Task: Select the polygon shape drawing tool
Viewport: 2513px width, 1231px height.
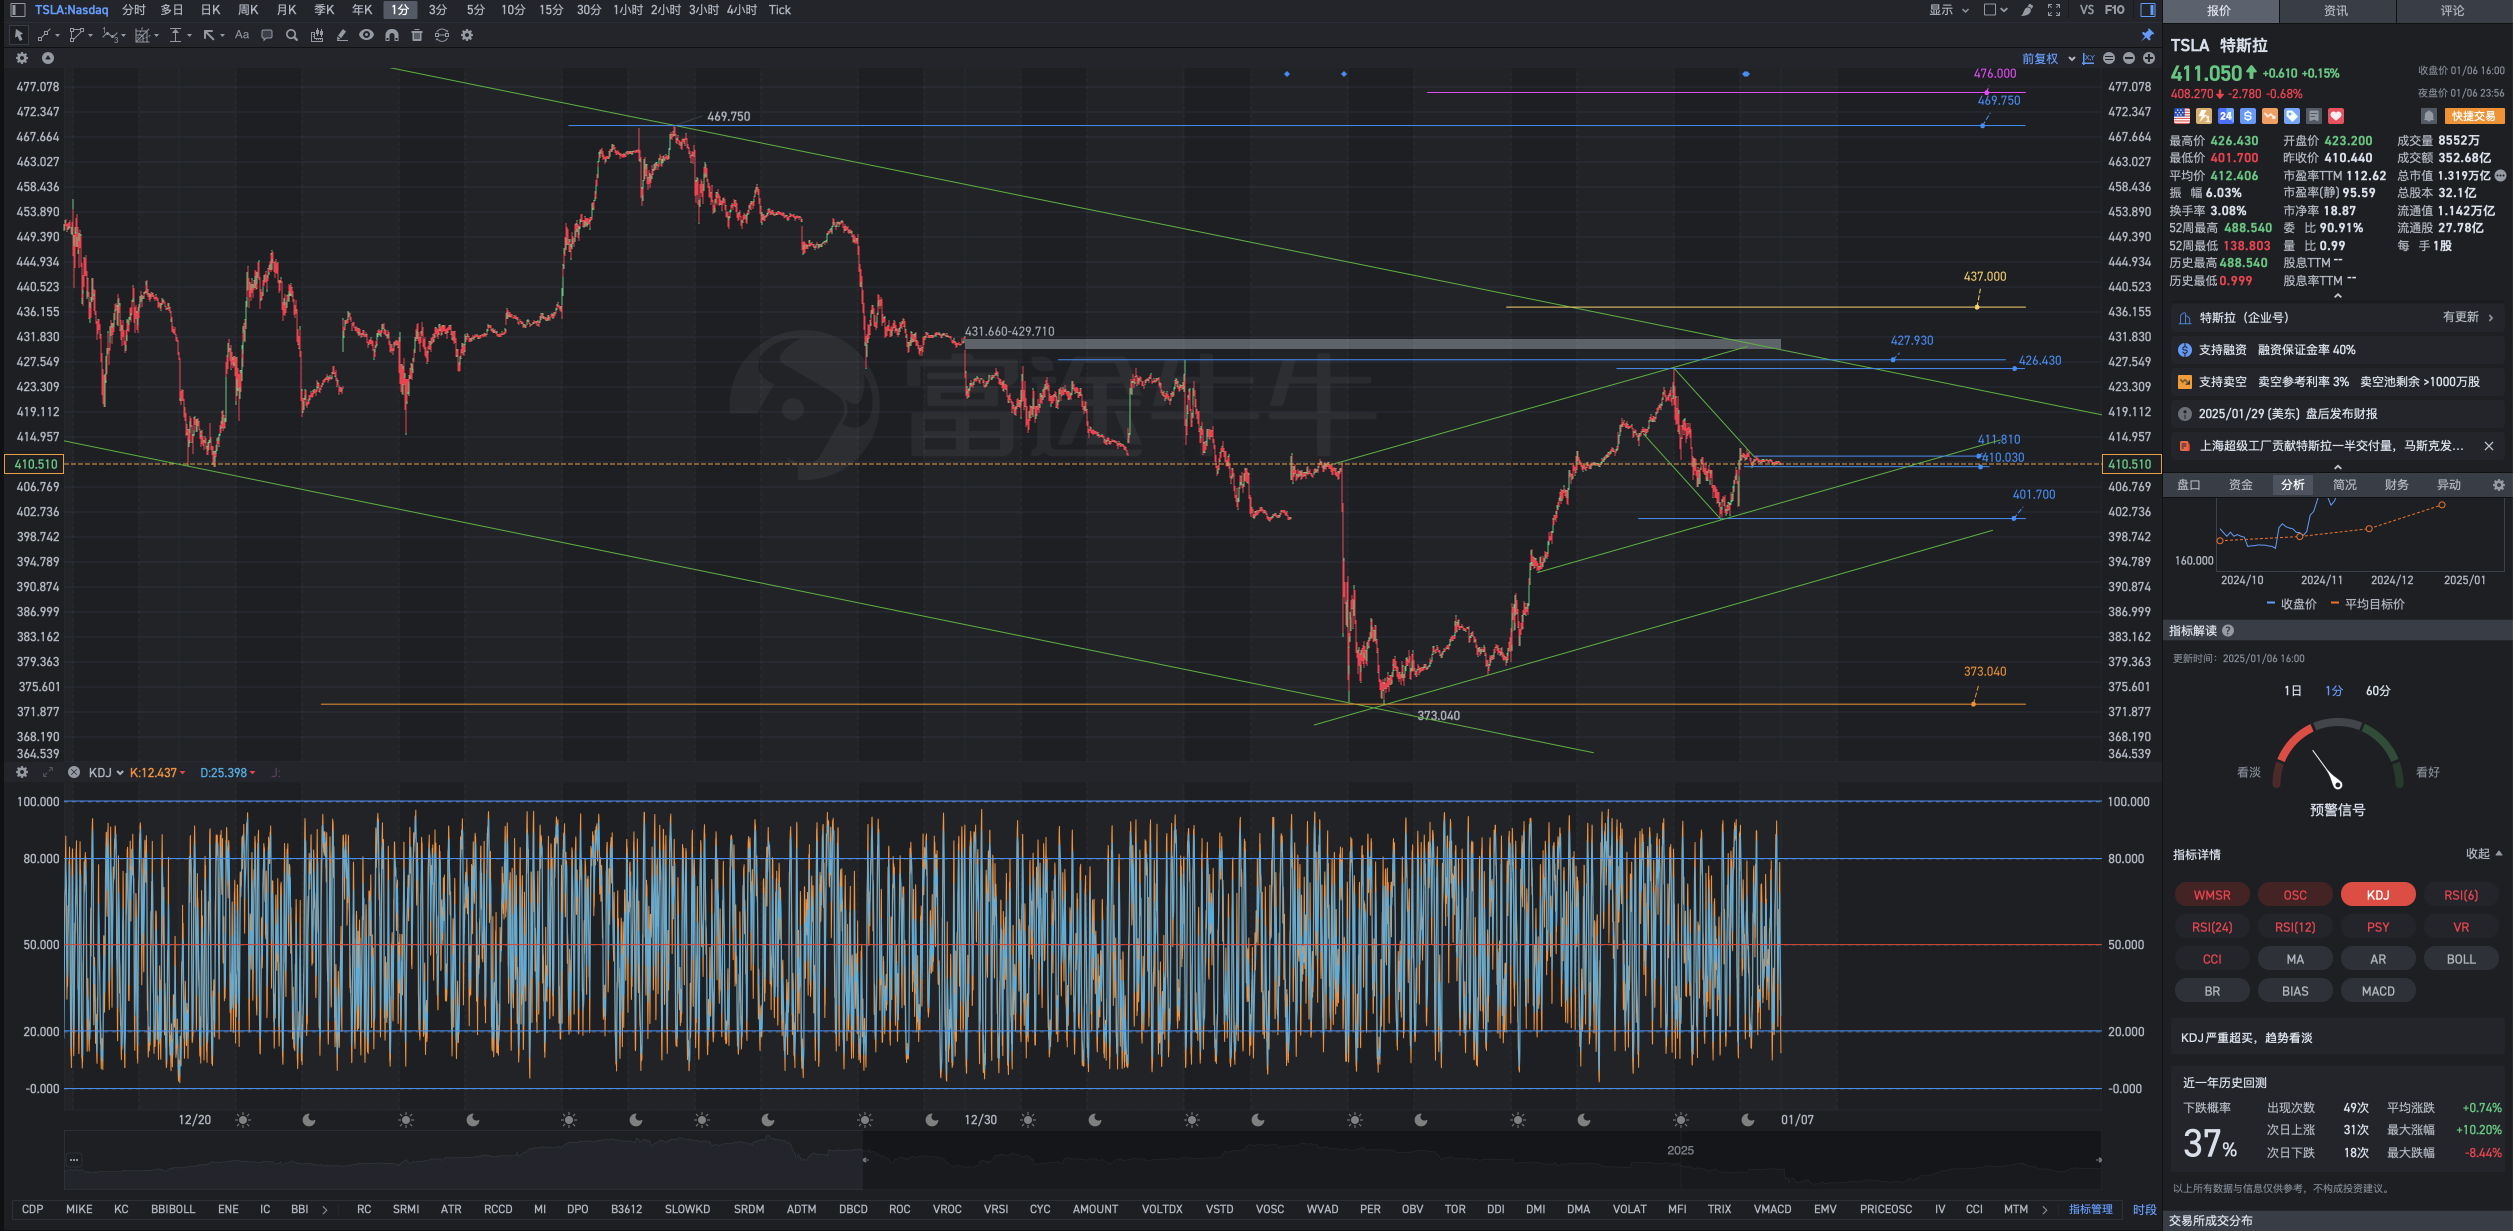Action: coord(76,35)
